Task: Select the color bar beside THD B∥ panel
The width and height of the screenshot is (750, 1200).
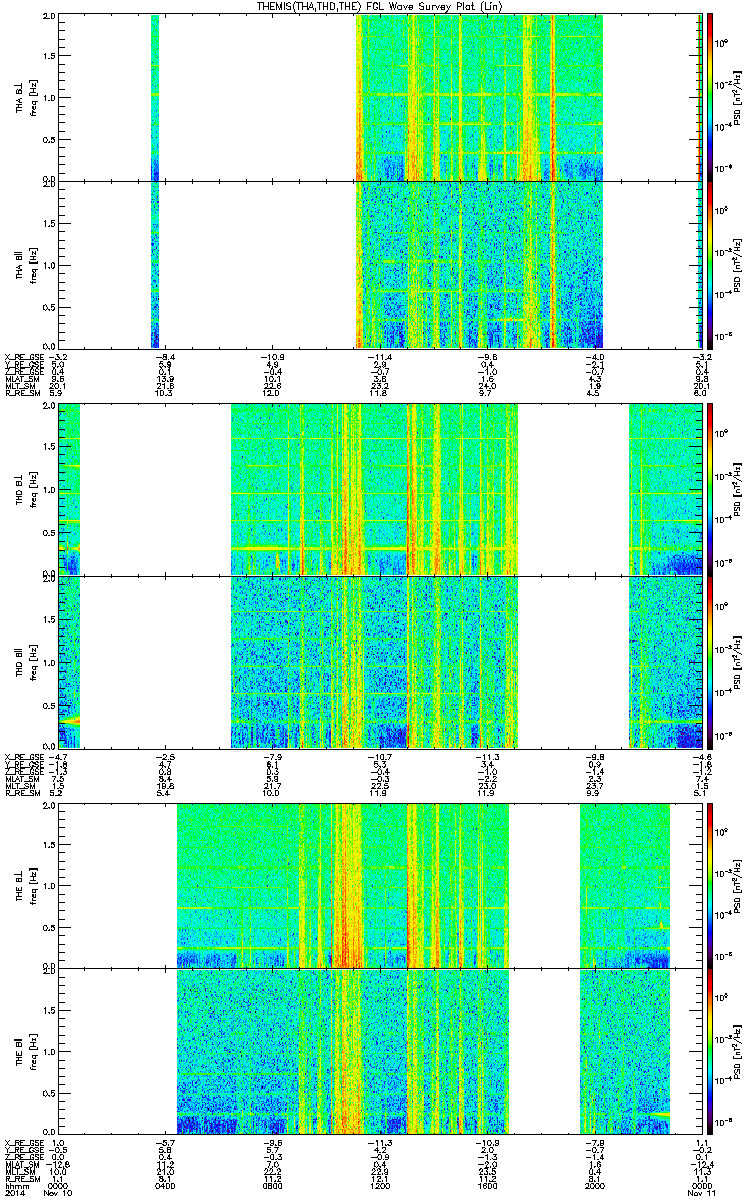Action: [710, 661]
